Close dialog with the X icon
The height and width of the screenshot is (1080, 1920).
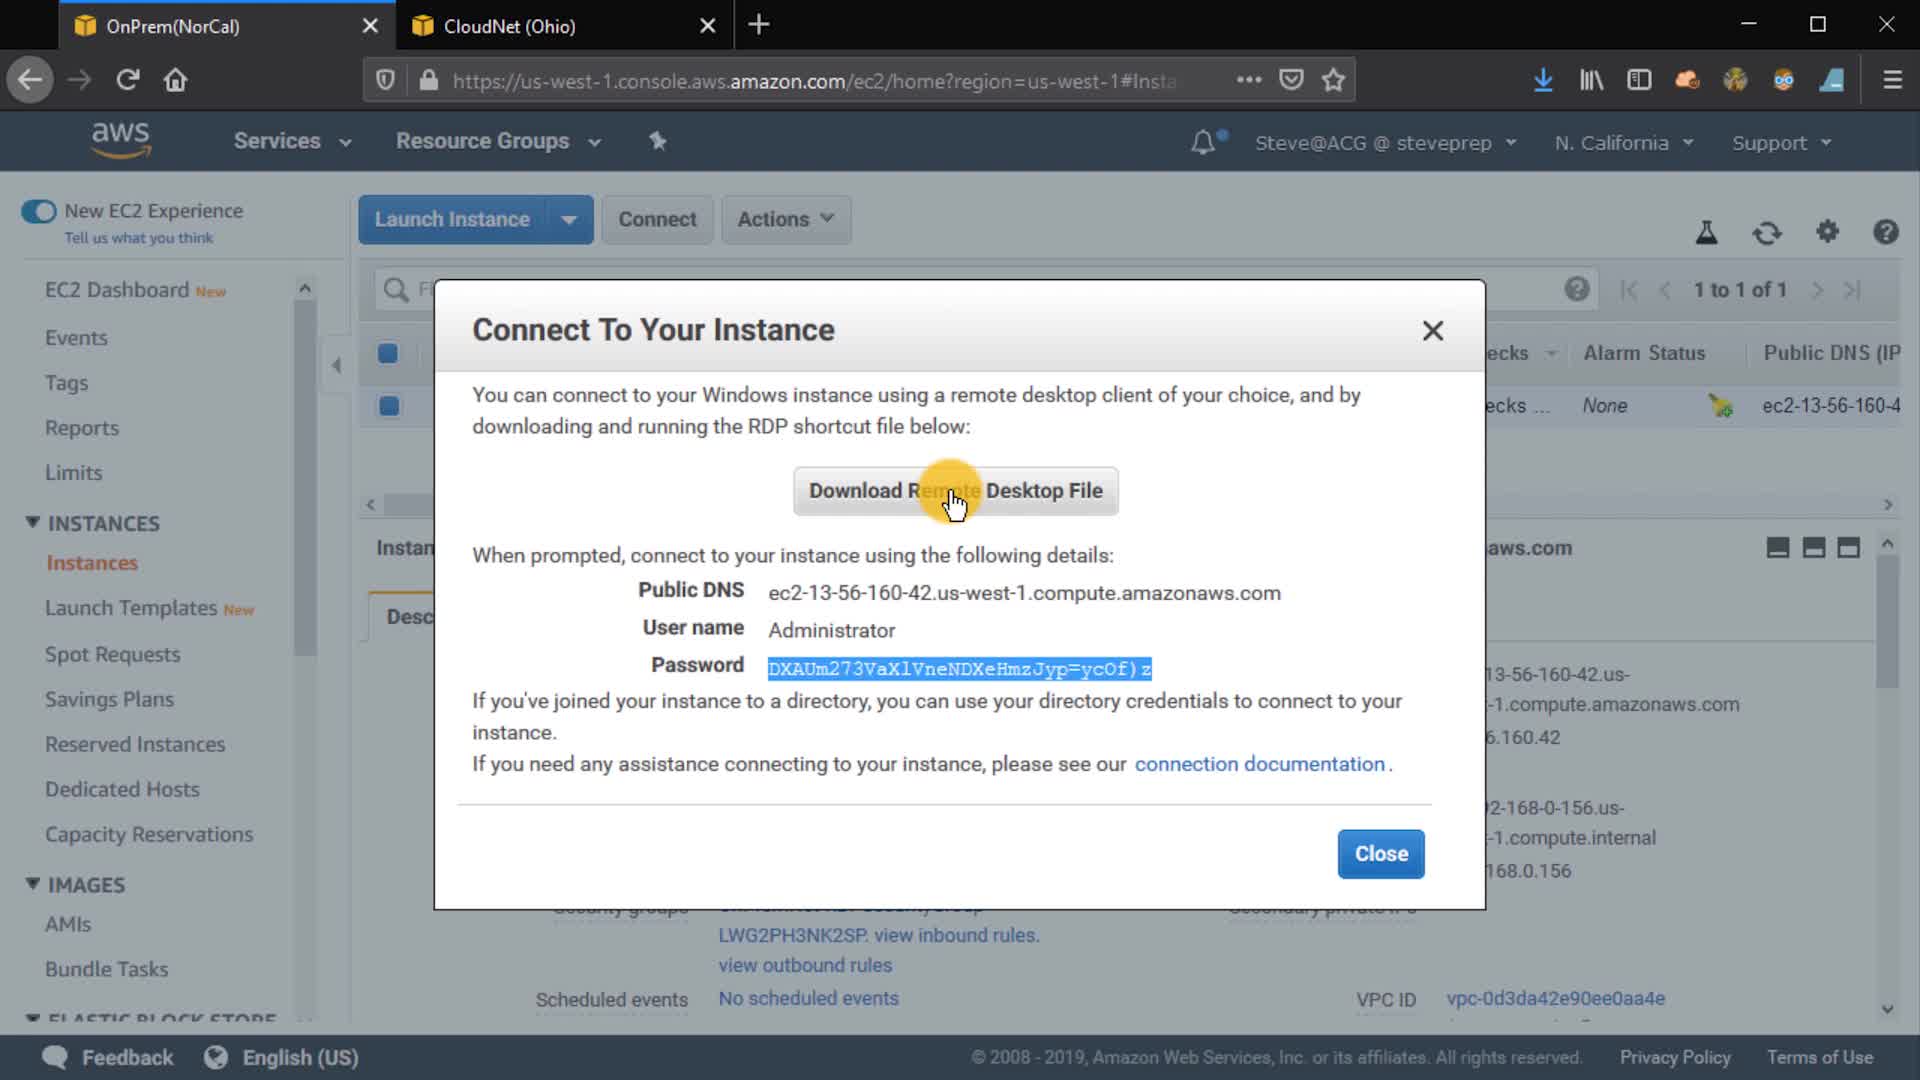[1432, 331]
